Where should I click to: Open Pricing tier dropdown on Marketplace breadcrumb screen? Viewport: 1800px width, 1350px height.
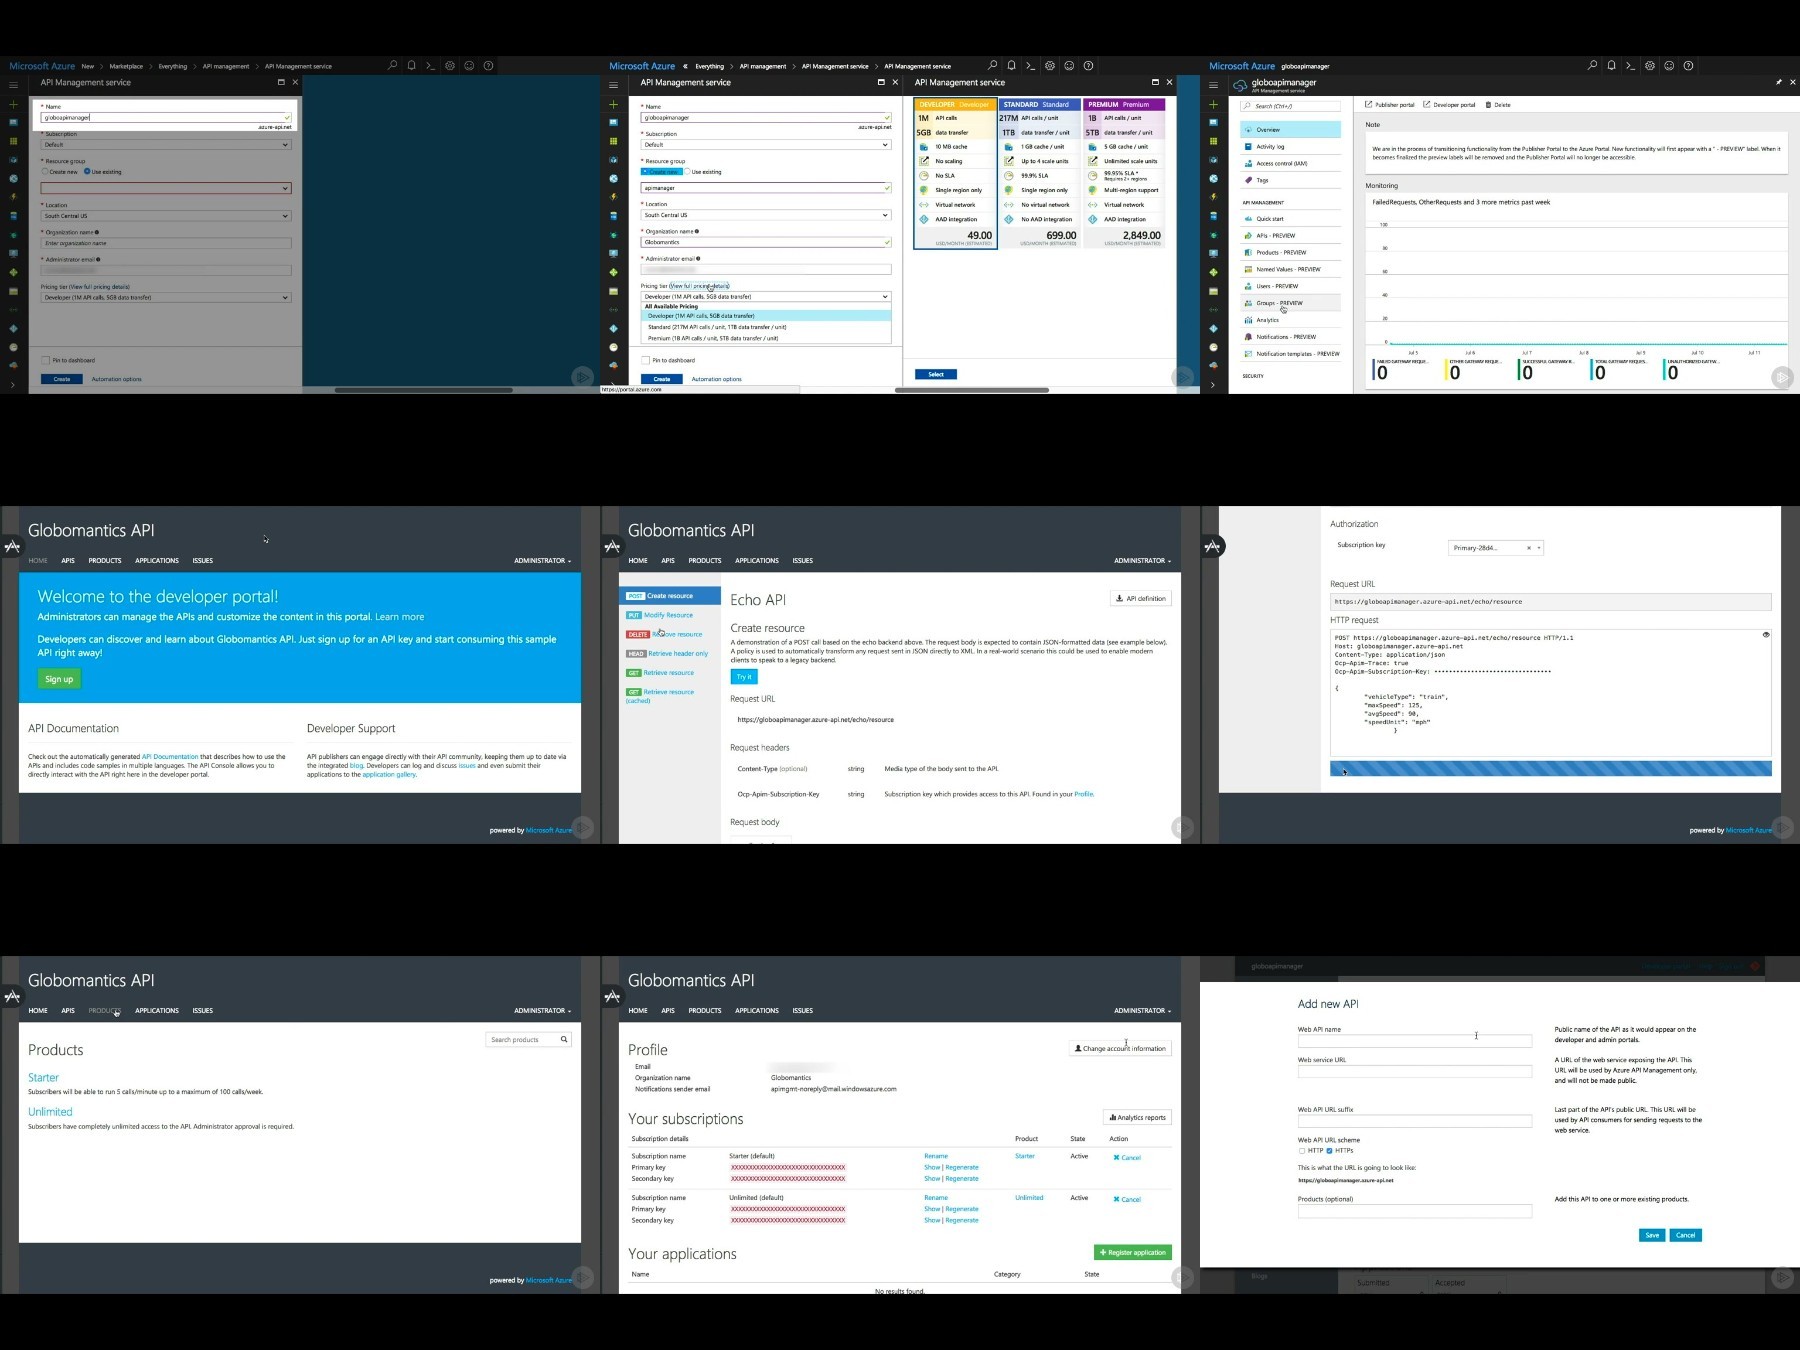(x=166, y=298)
